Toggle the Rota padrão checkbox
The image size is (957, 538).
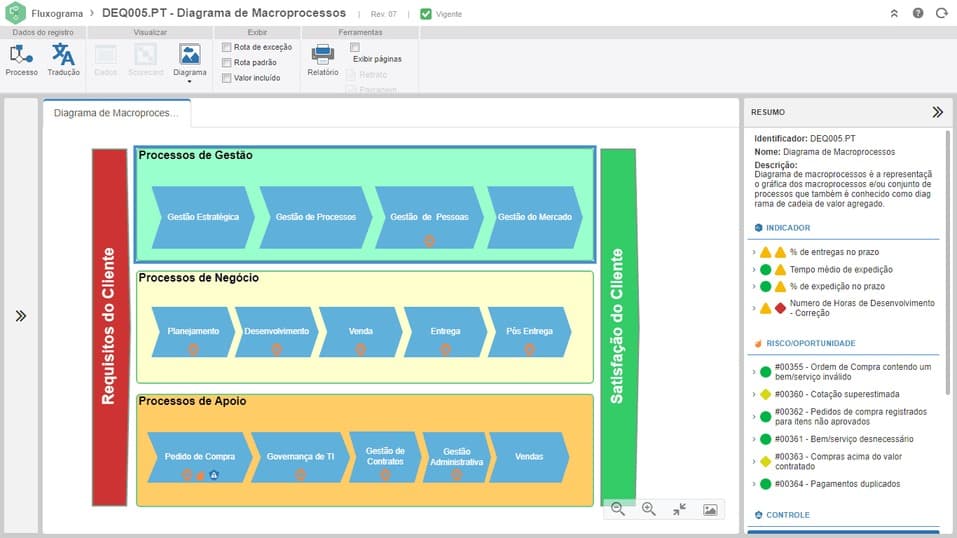(x=226, y=62)
